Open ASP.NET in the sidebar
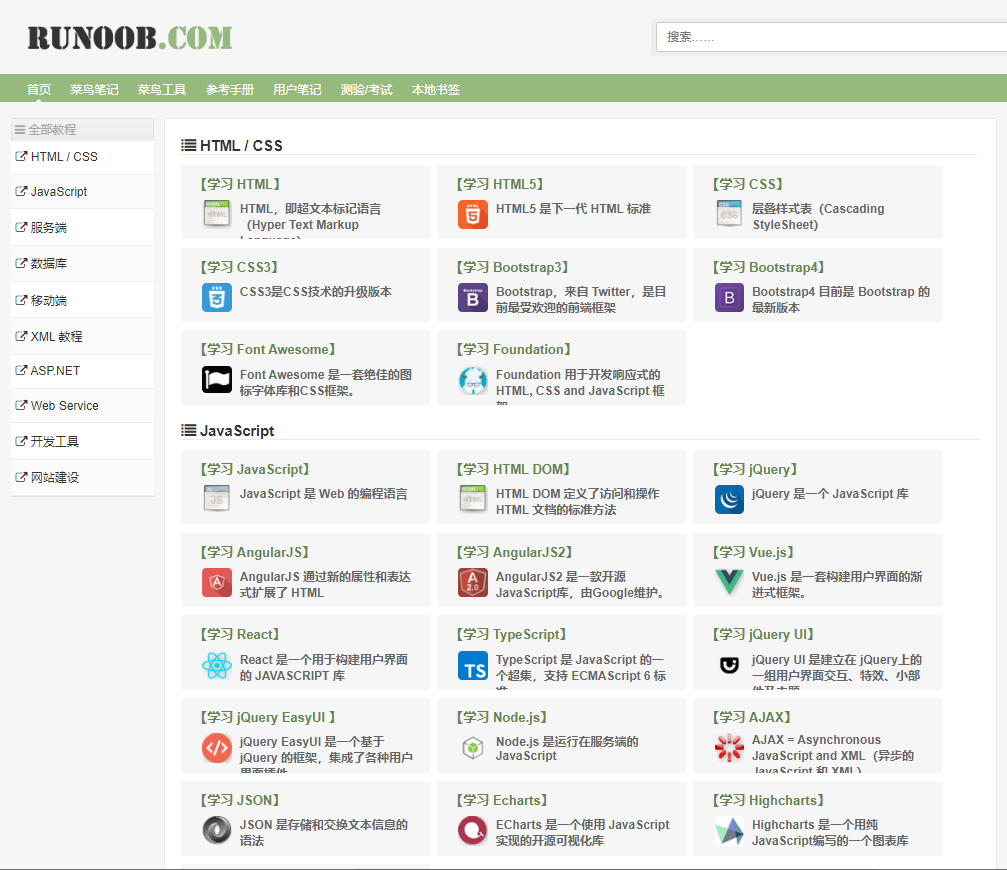 [82, 370]
